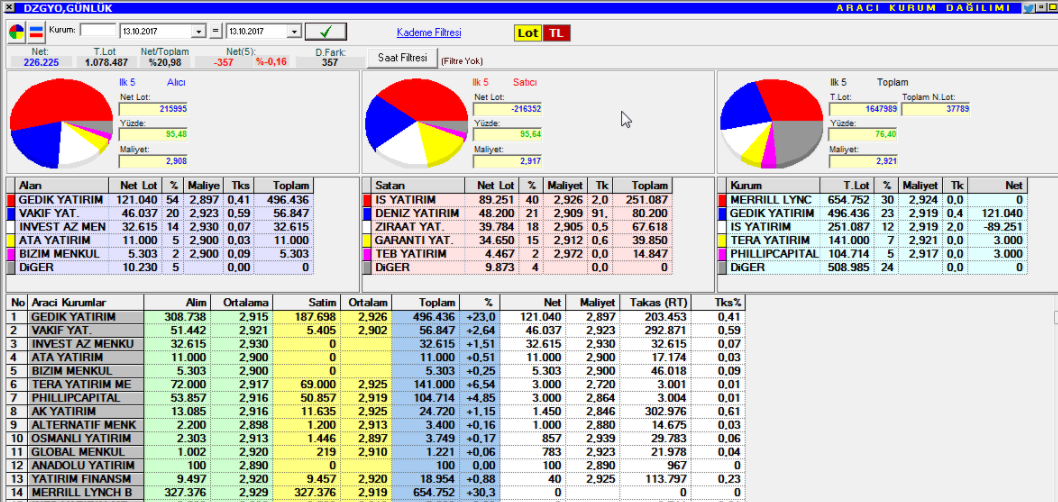Click the blue-red bar chart icon
Viewport: 1058px width, 502px height.
coord(35,32)
